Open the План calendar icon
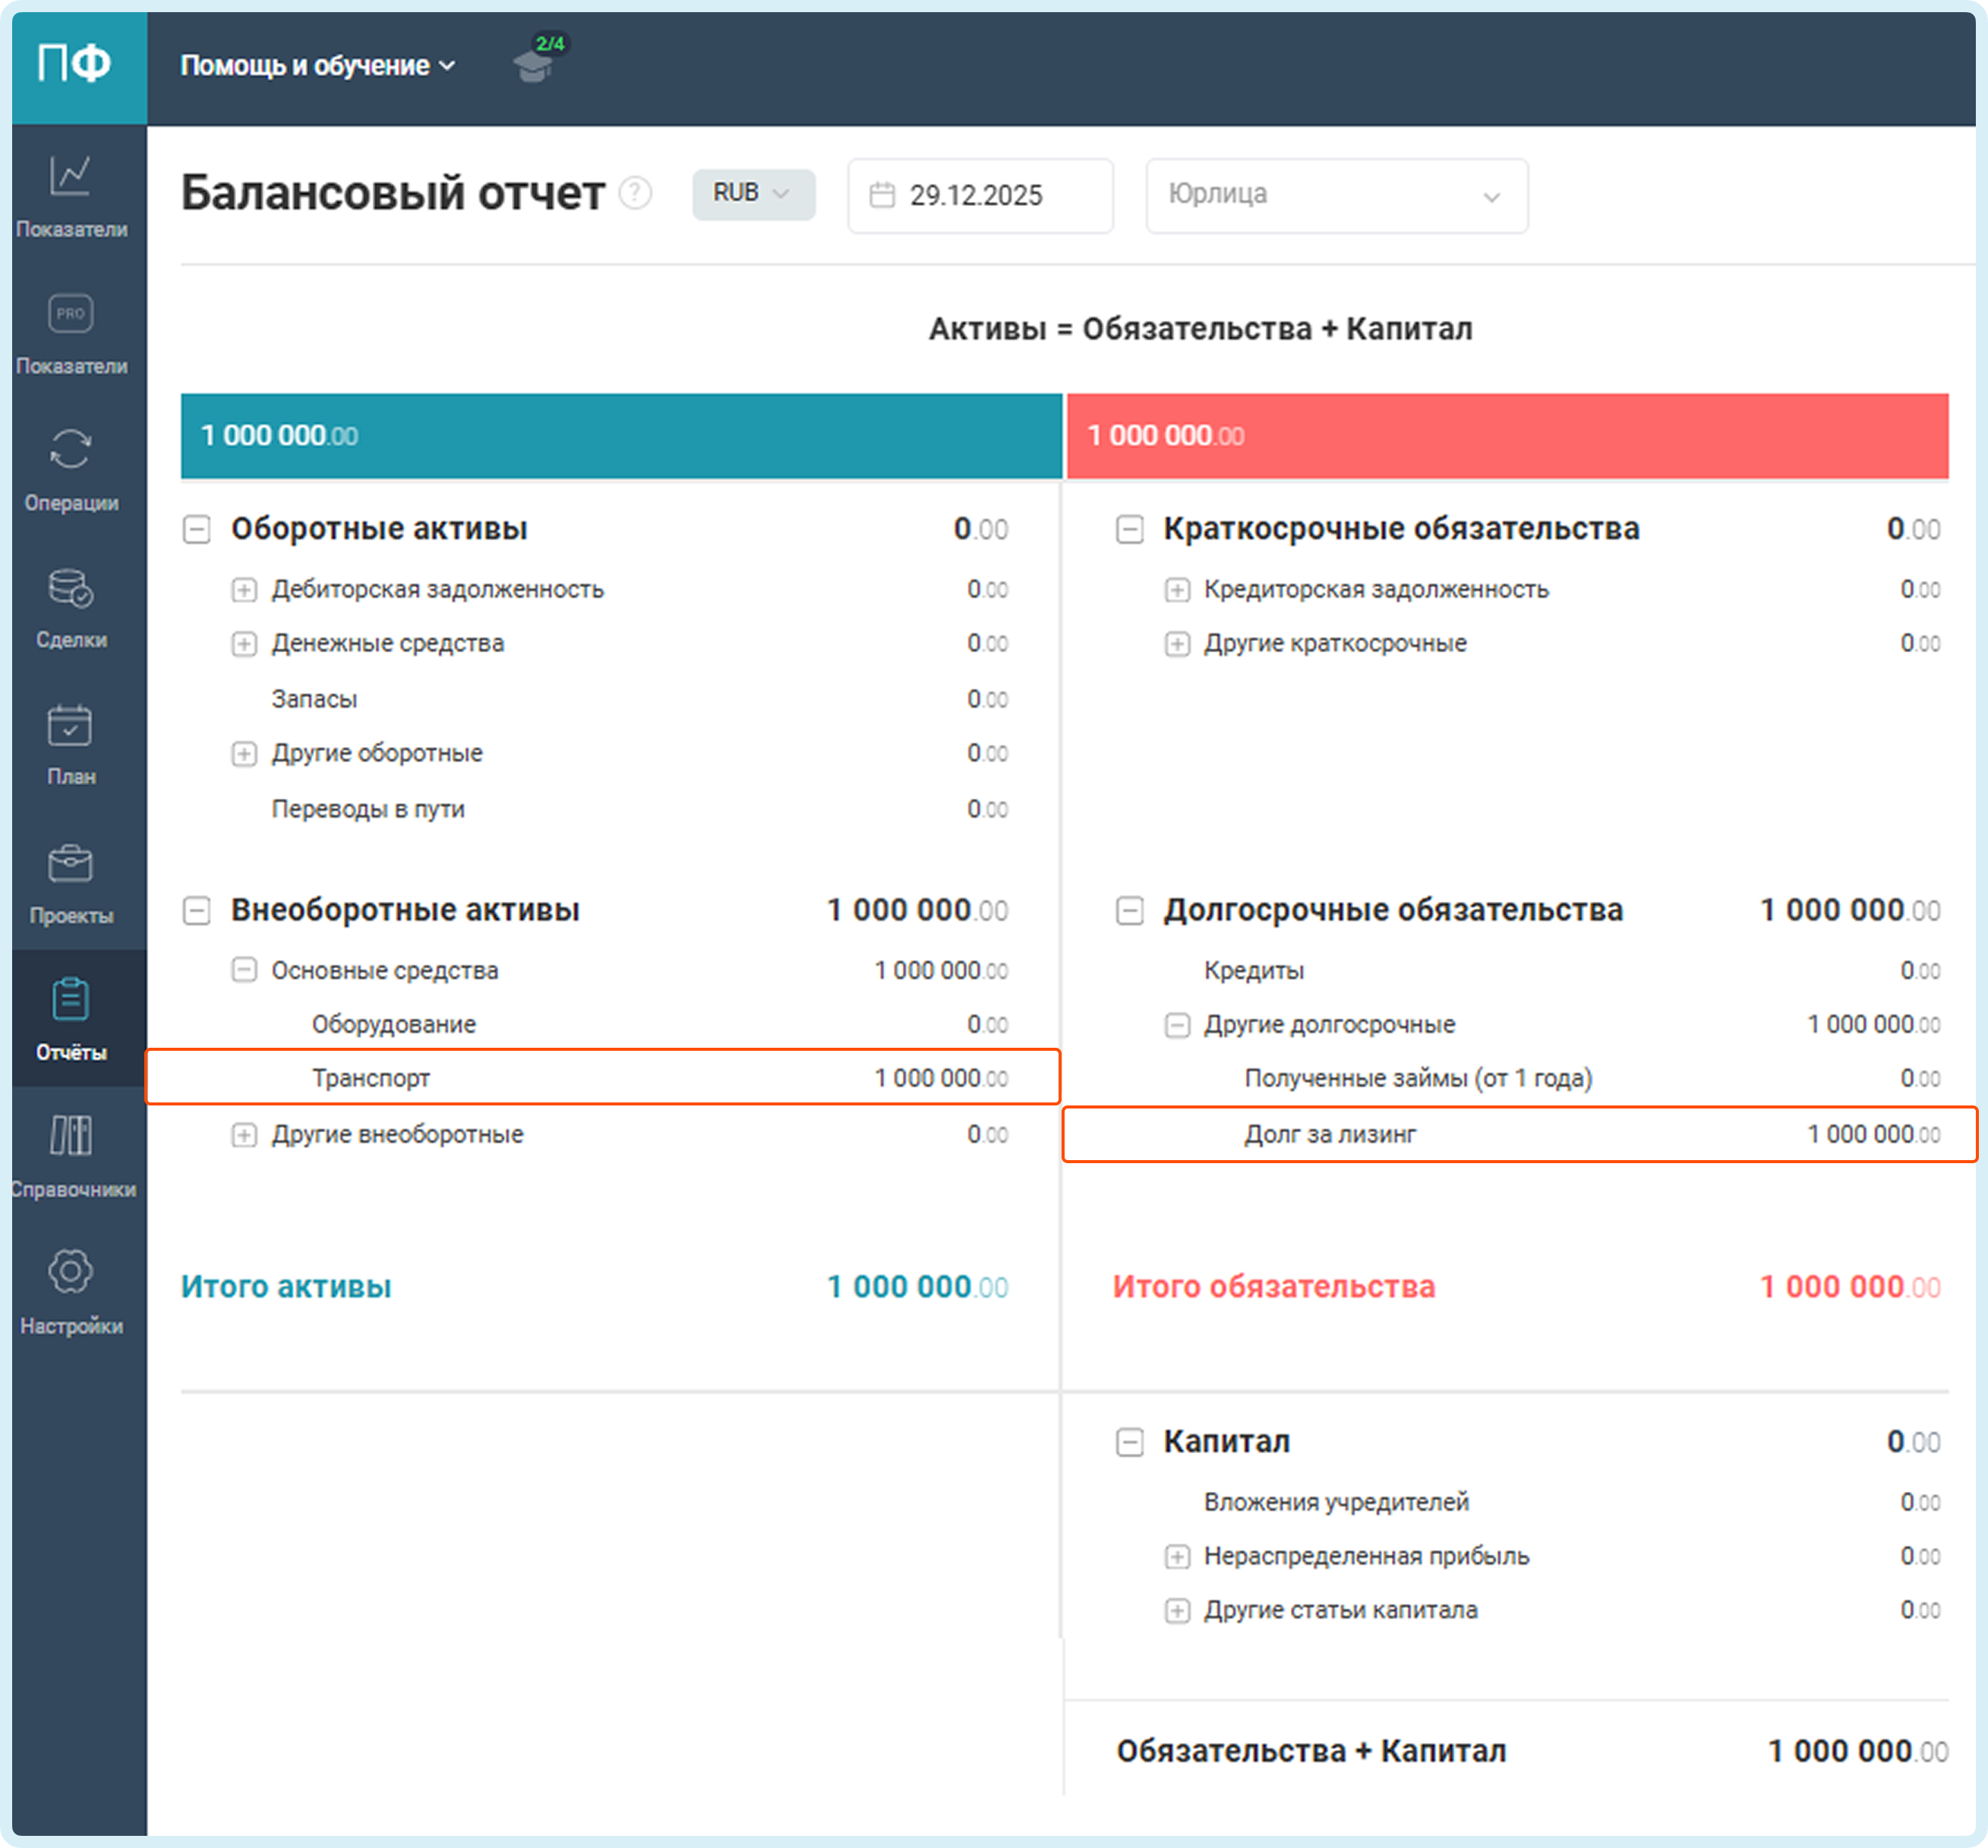 coord(70,725)
